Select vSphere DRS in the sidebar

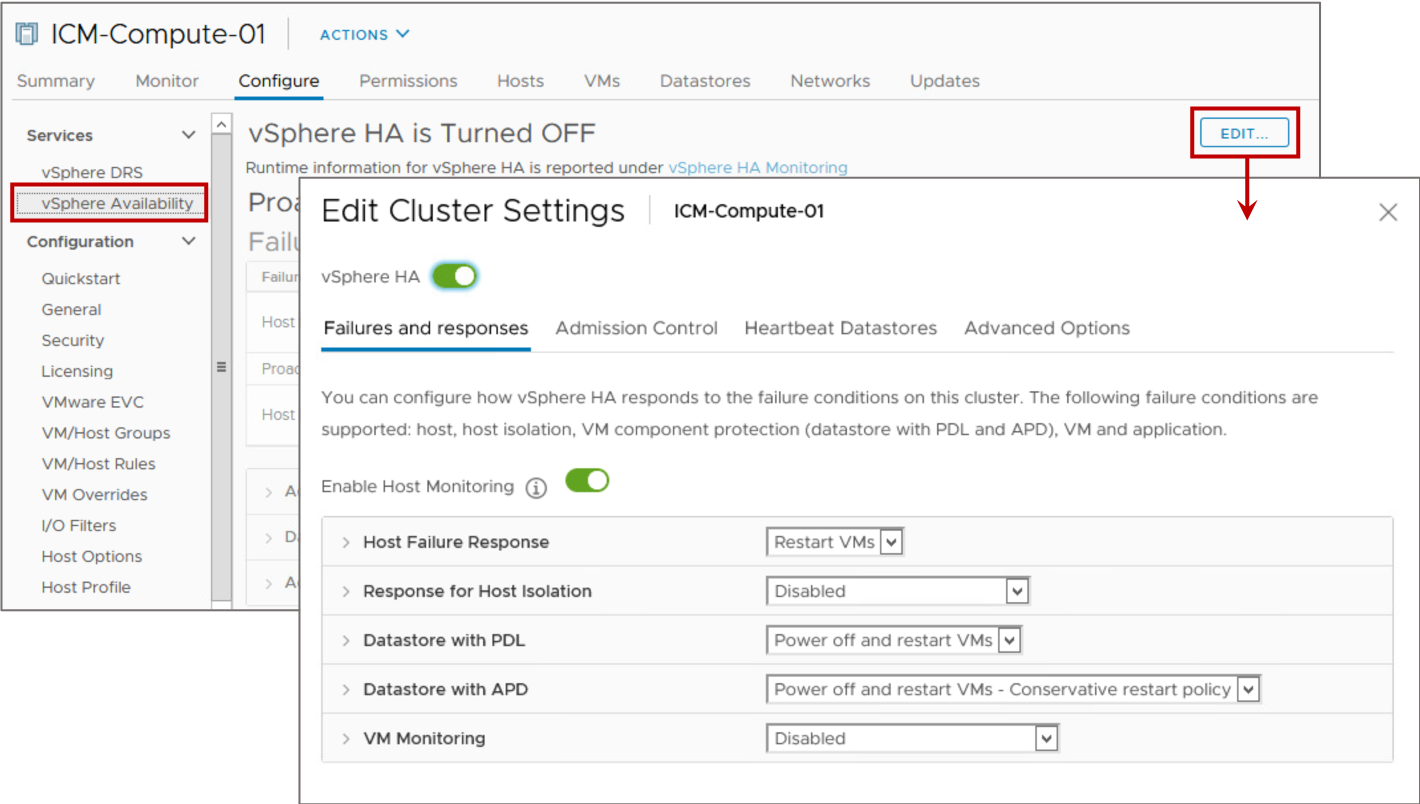point(92,172)
